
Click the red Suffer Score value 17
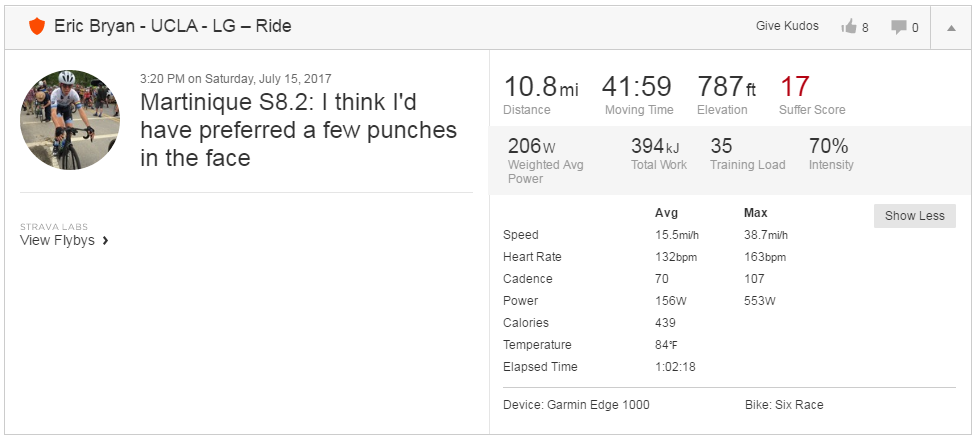[x=795, y=86]
